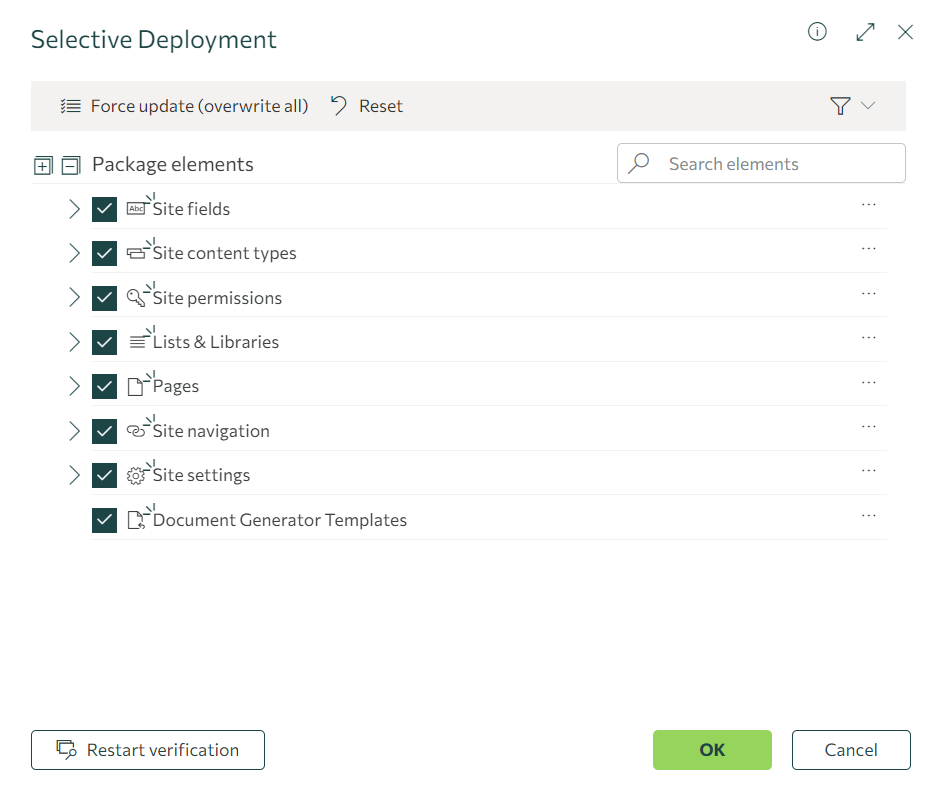Click the Reset toolbar button

367,106
